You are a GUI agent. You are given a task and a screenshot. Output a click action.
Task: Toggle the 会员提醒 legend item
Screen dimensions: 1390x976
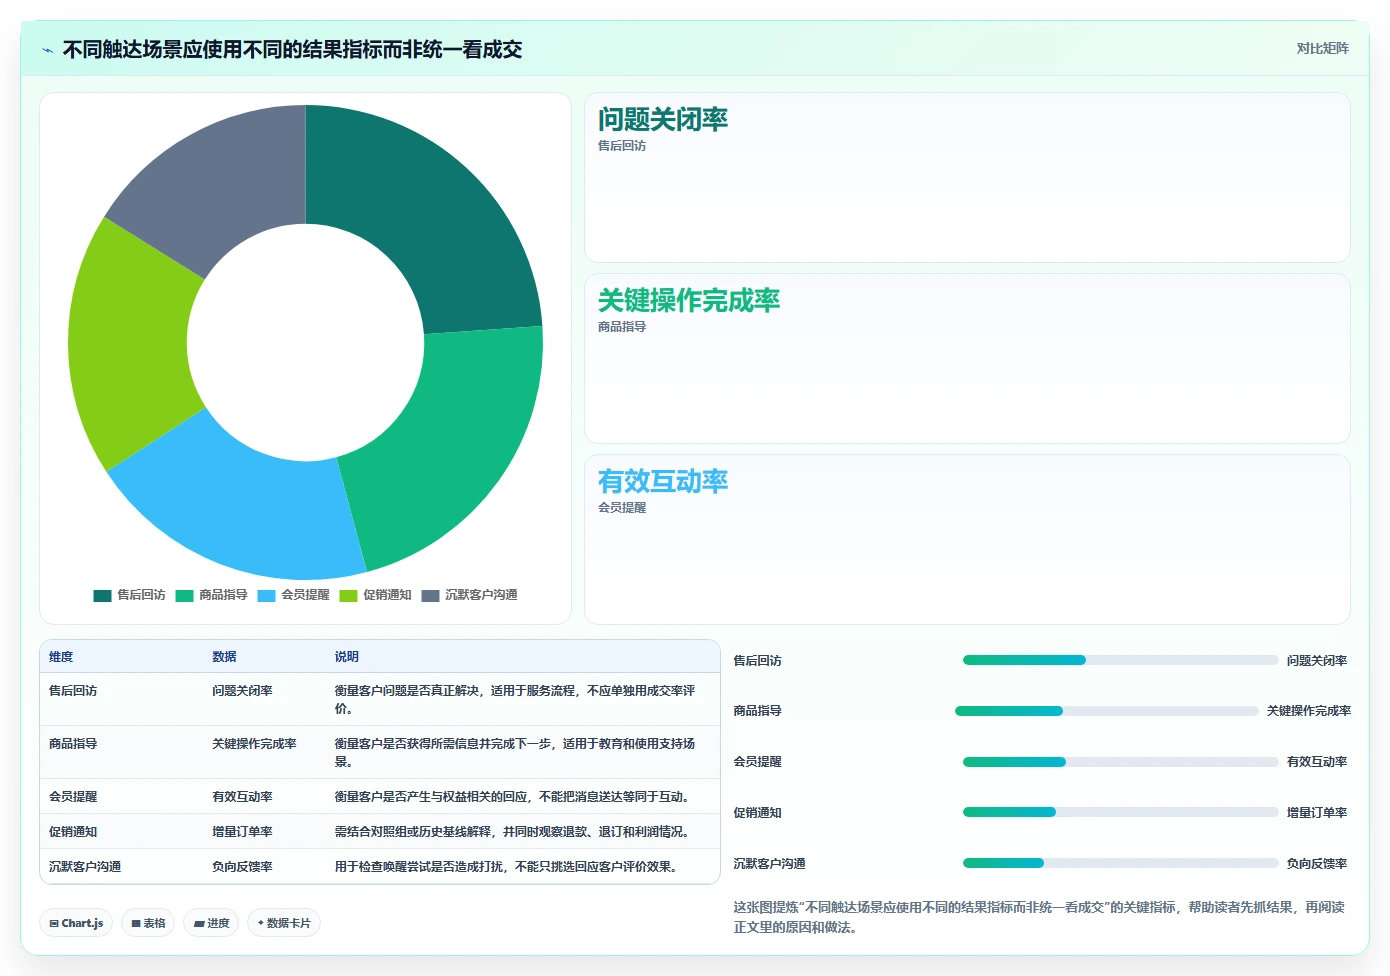pyautogui.click(x=293, y=595)
